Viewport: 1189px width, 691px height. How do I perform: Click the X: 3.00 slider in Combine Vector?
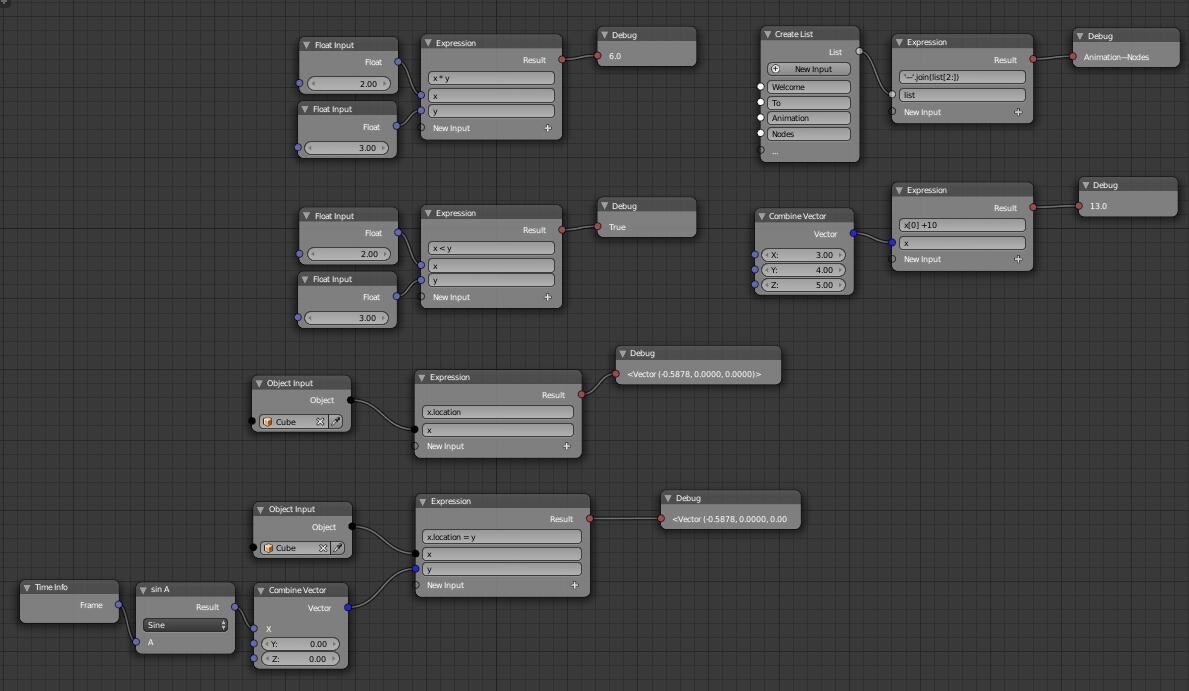pos(803,255)
